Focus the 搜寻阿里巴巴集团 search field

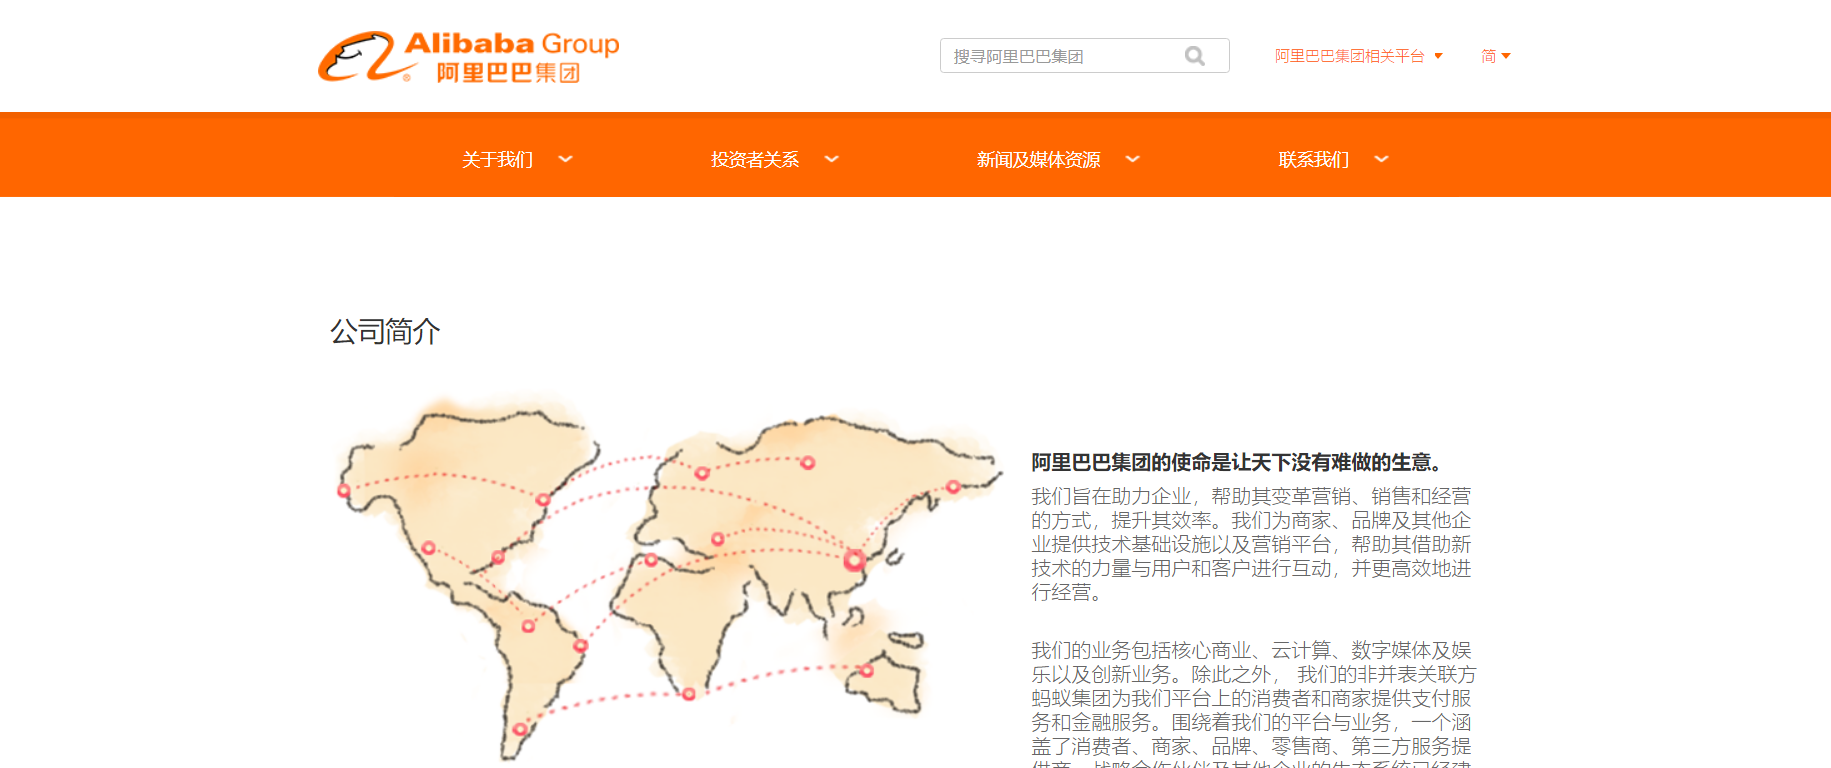pos(1084,56)
